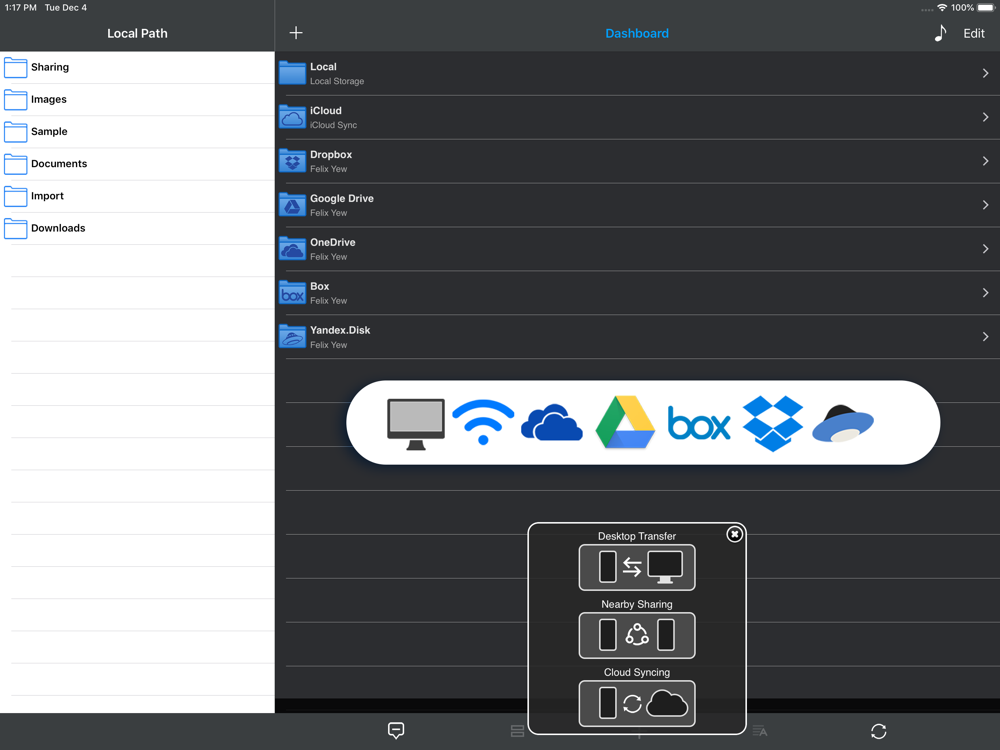1000x750 pixels.
Task: Open the Documents folder
Action: [137, 164]
